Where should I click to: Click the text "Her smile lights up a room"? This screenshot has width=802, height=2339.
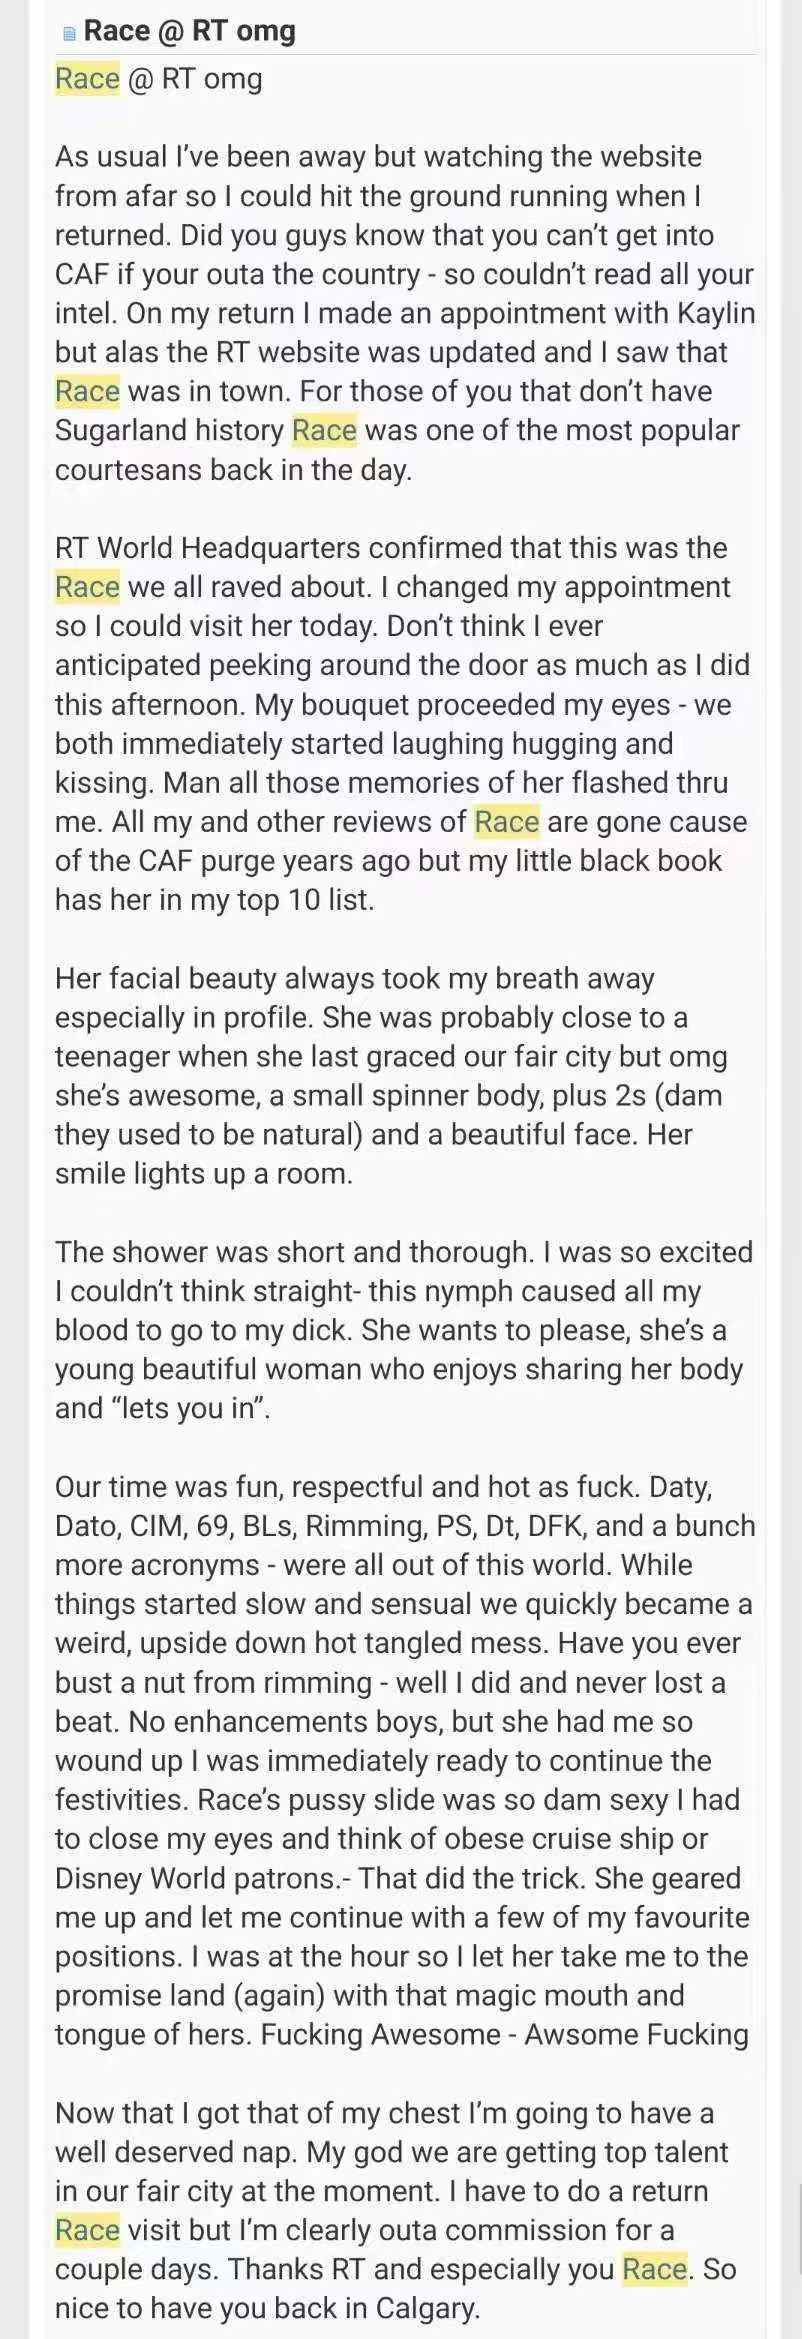coord(204,1172)
